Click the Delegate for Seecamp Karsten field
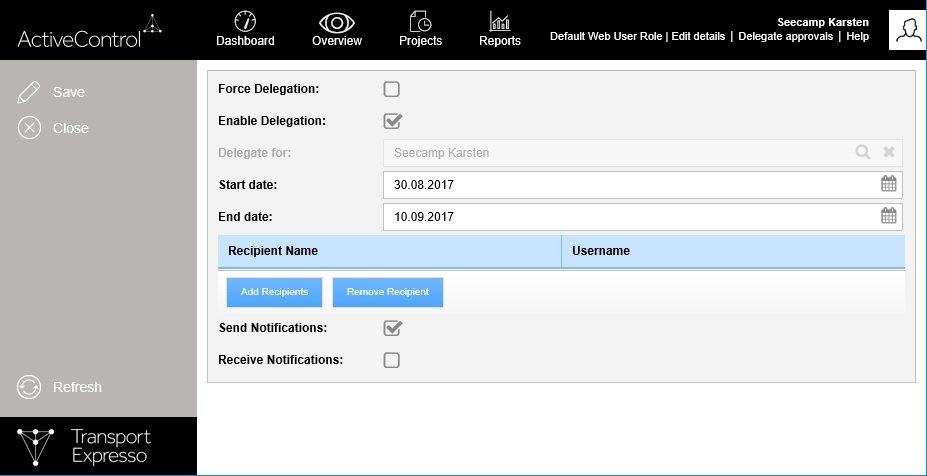Viewport: 927px width, 476px height. click(x=643, y=153)
